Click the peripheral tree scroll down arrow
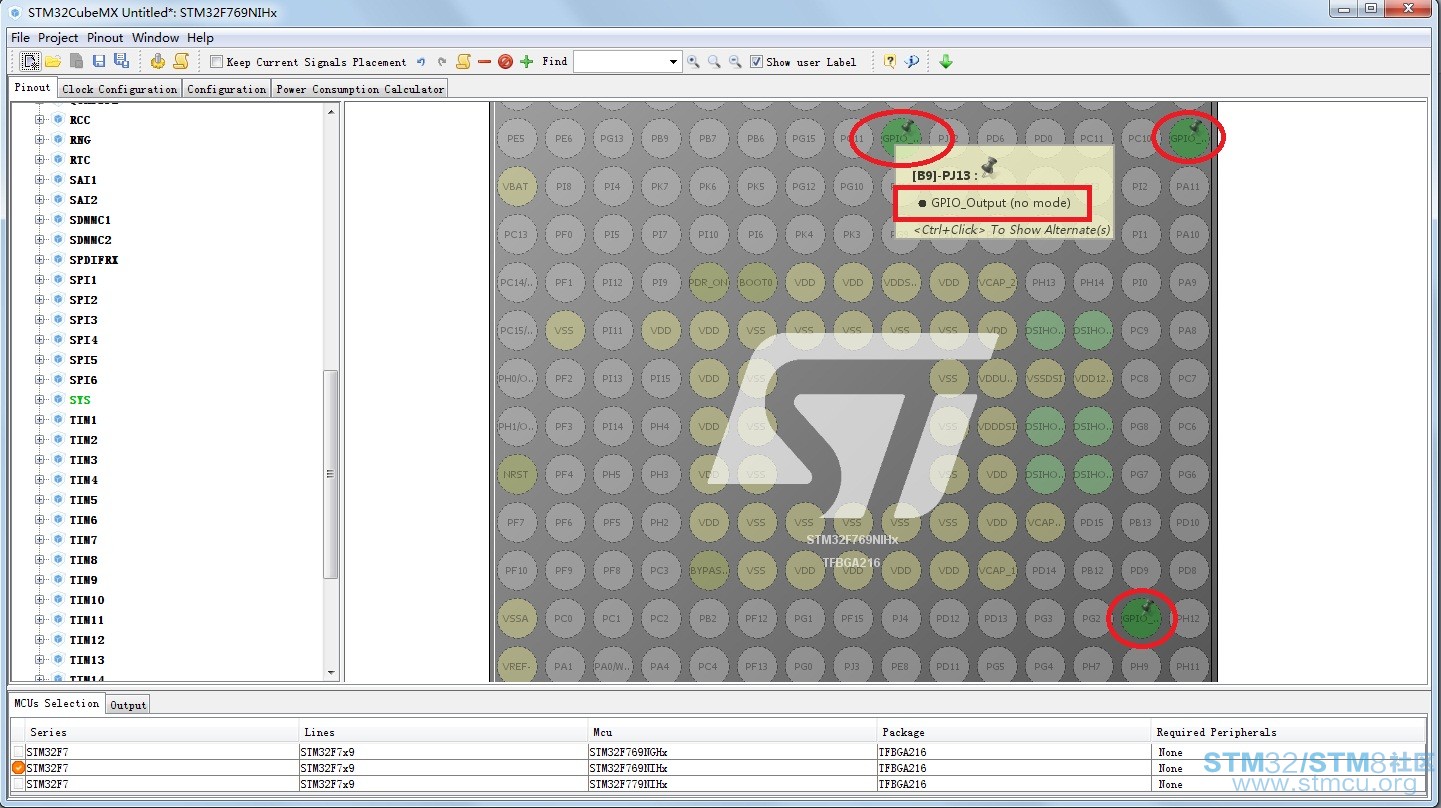 pyautogui.click(x=330, y=673)
